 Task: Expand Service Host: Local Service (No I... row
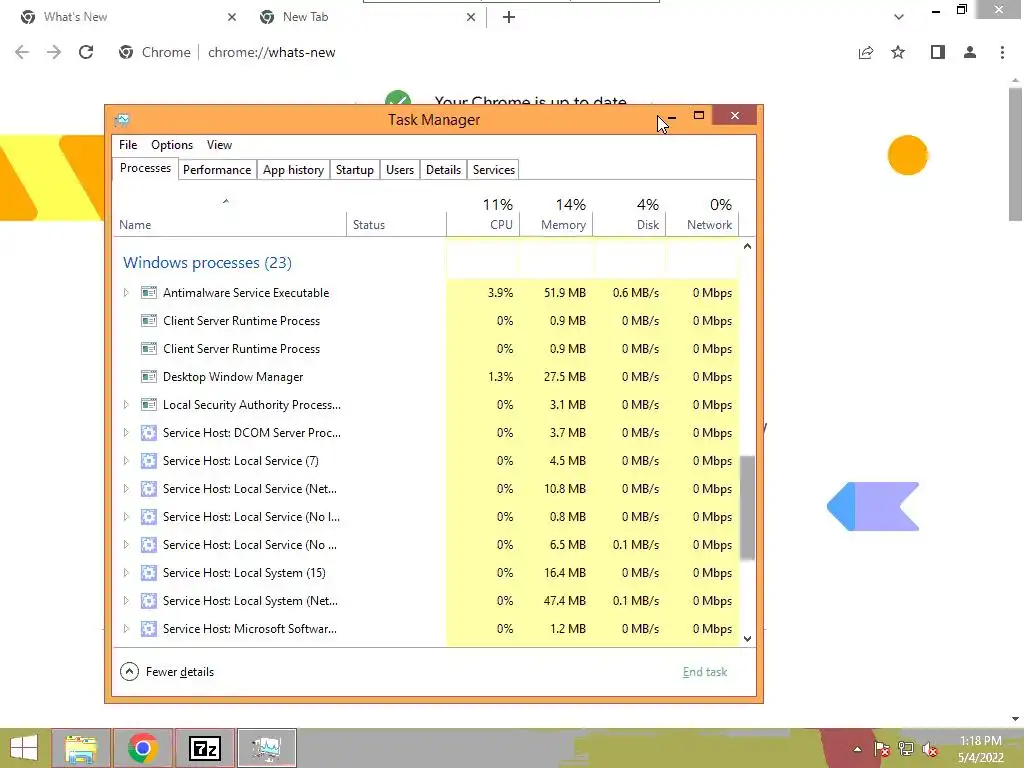[x=126, y=517]
